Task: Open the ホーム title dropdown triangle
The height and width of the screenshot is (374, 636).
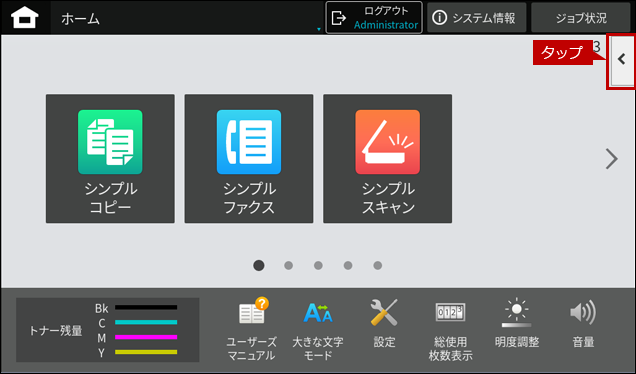Action: tap(319, 29)
